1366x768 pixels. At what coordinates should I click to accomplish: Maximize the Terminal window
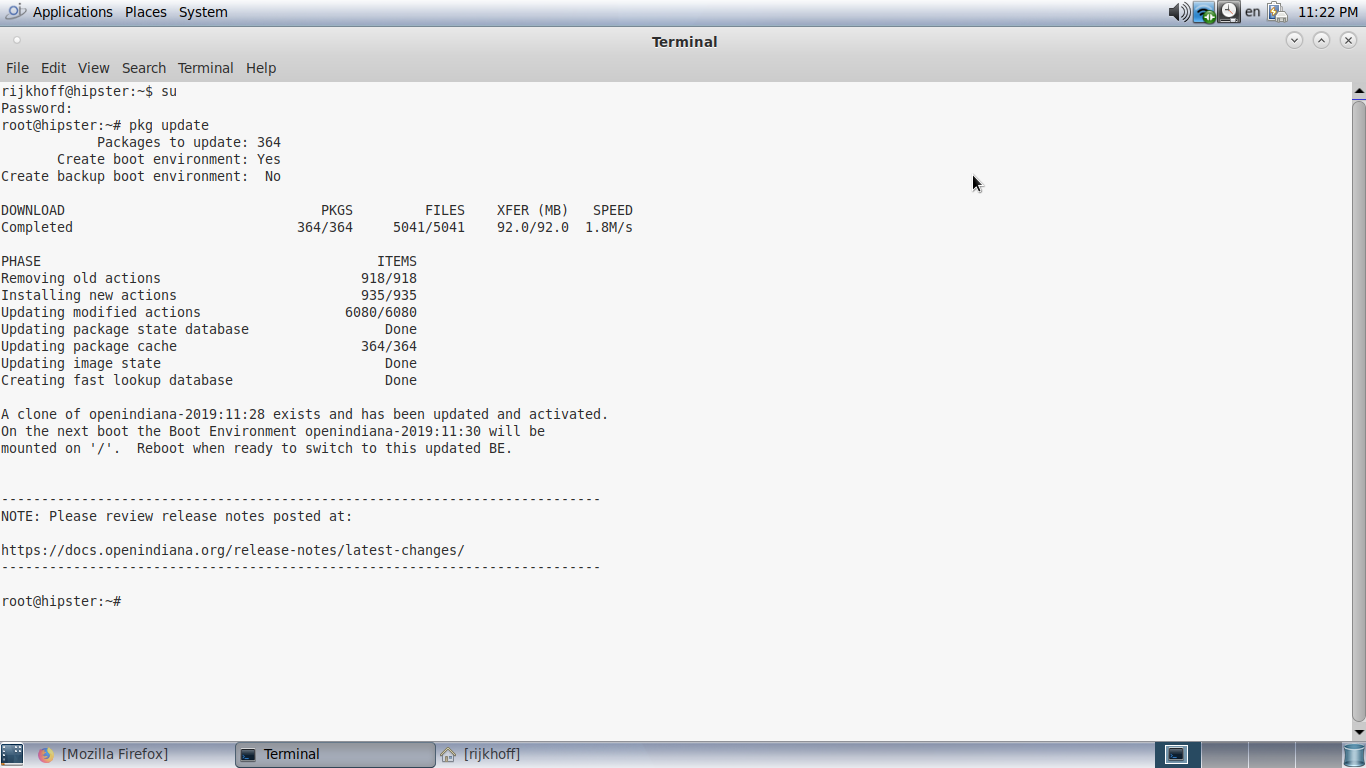click(x=1322, y=41)
